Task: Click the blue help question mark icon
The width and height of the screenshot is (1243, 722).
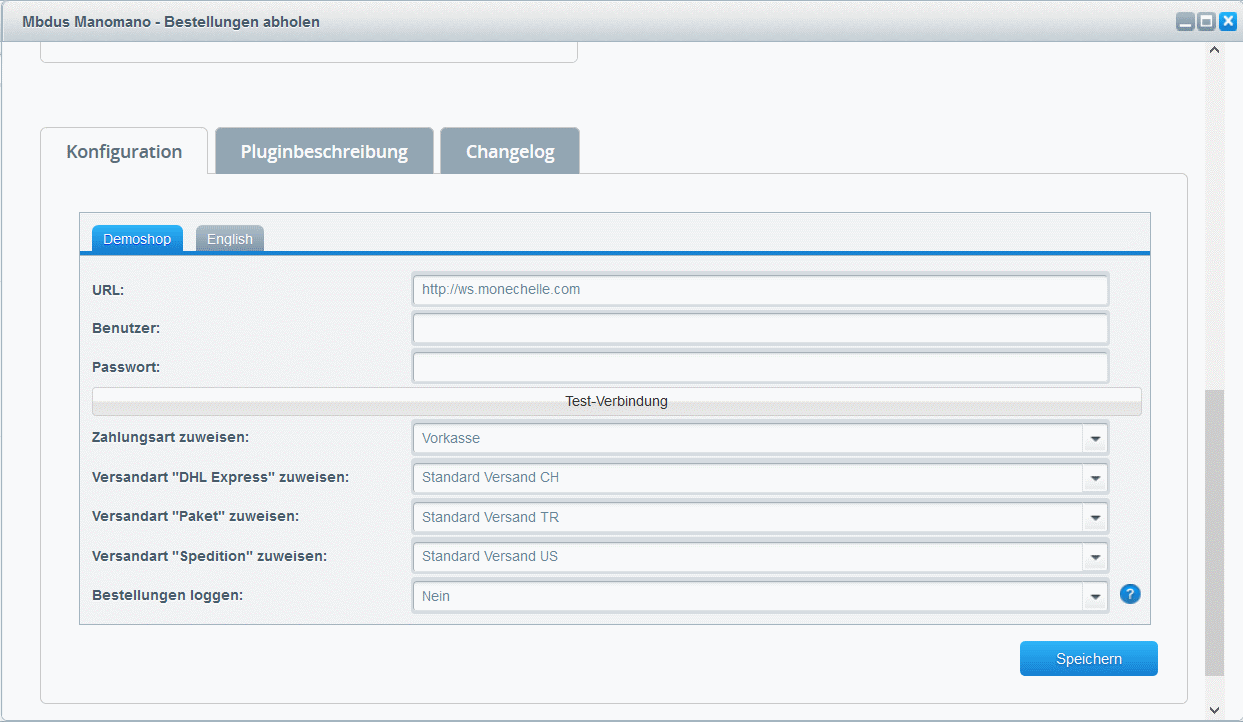Action: [x=1130, y=595]
